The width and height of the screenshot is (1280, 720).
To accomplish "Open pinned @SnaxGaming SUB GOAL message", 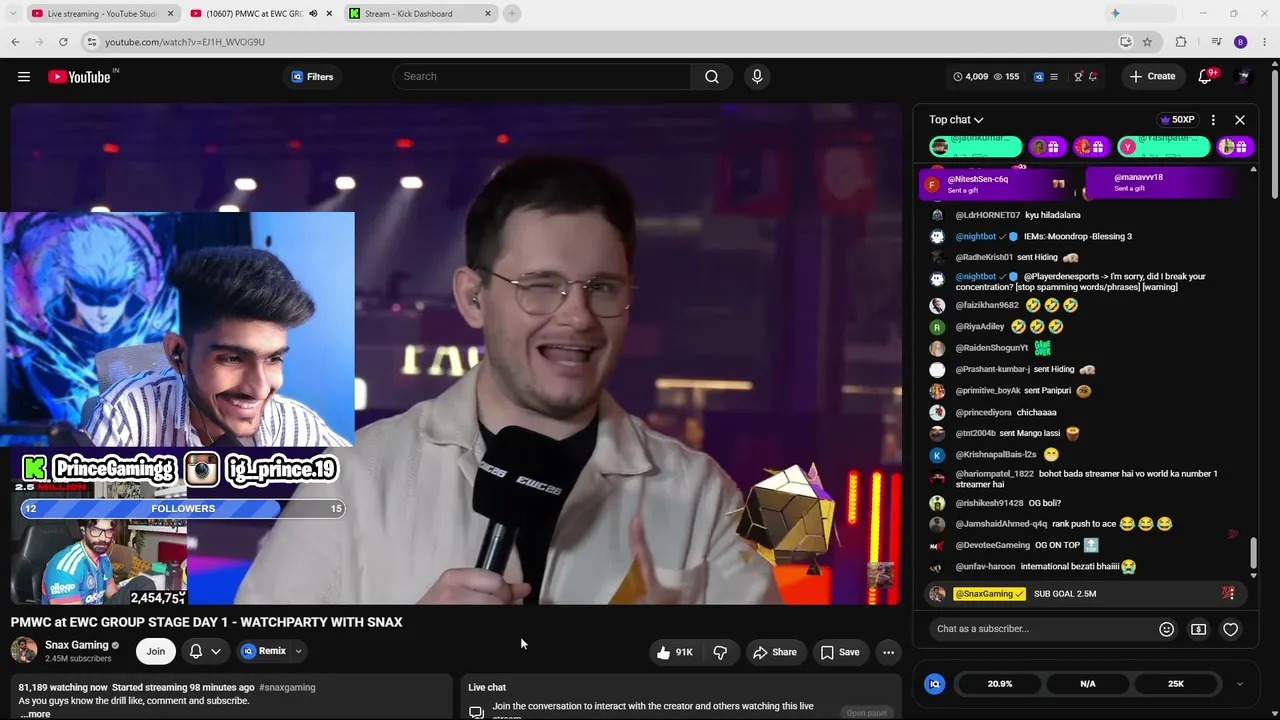I will (1085, 594).
